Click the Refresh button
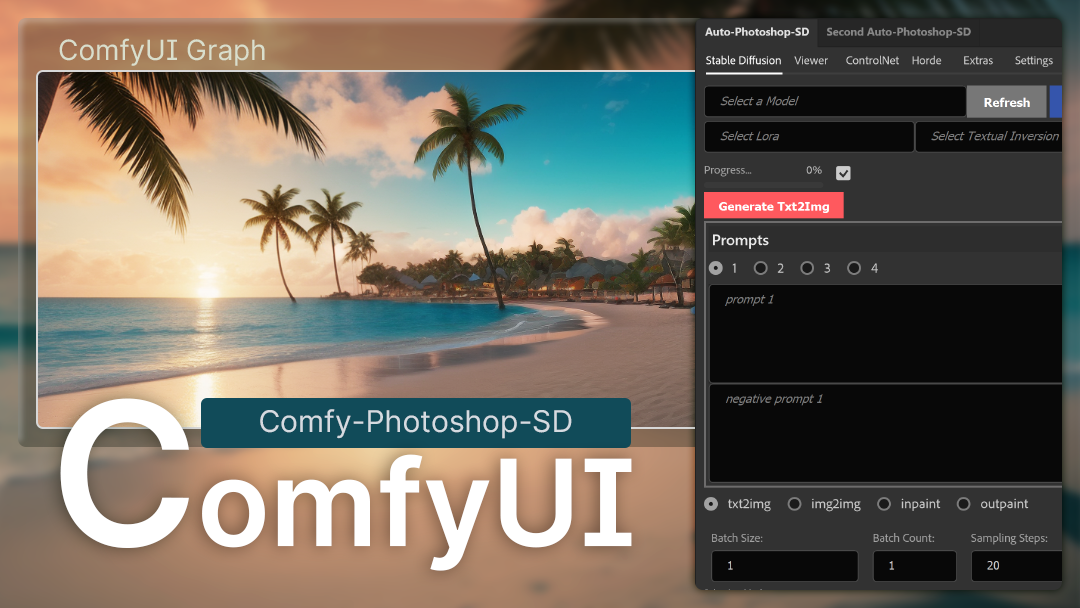This screenshot has width=1080, height=608. (1006, 101)
